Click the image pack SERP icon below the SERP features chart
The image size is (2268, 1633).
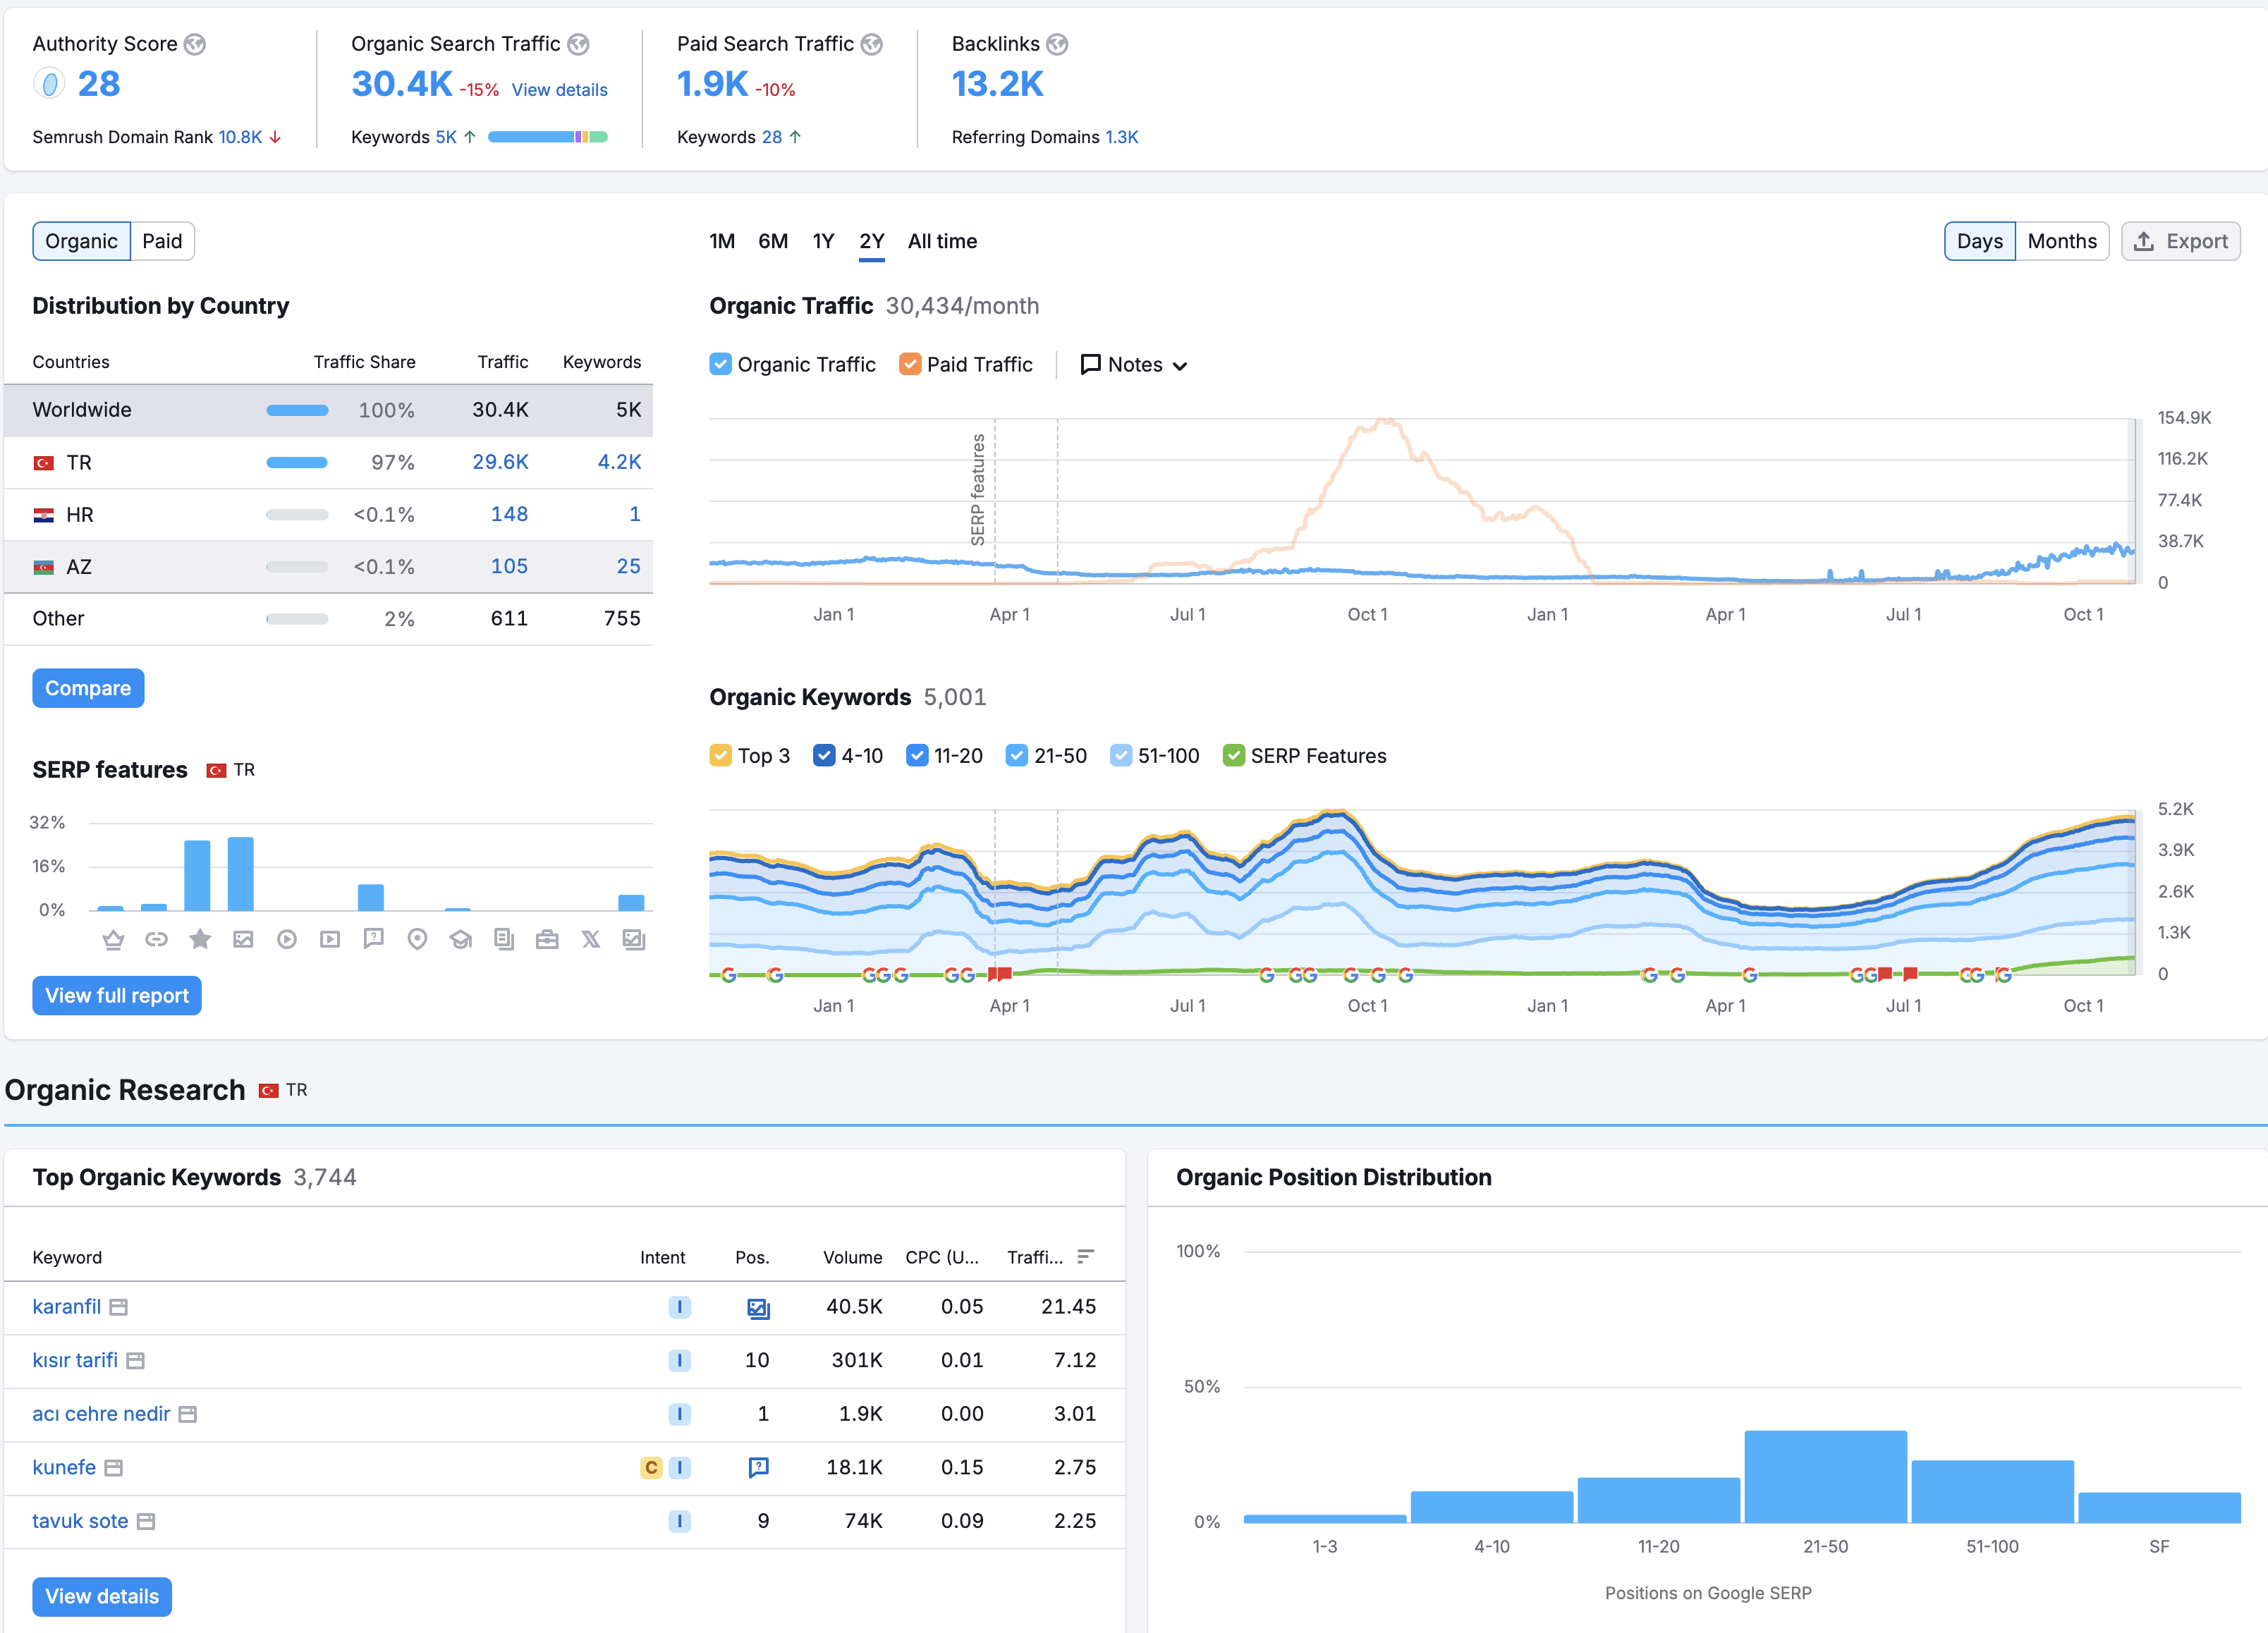pos(634,939)
